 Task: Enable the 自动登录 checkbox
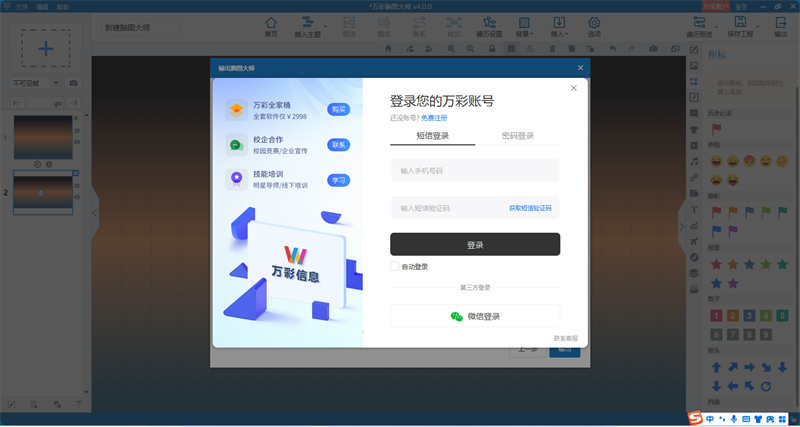tap(394, 266)
